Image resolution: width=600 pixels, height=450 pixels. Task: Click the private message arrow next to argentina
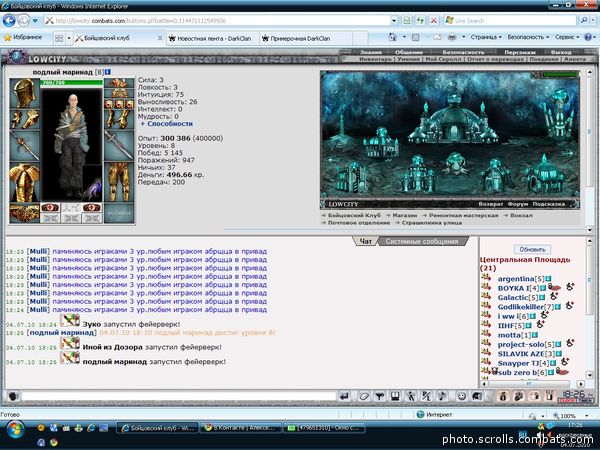pos(486,277)
